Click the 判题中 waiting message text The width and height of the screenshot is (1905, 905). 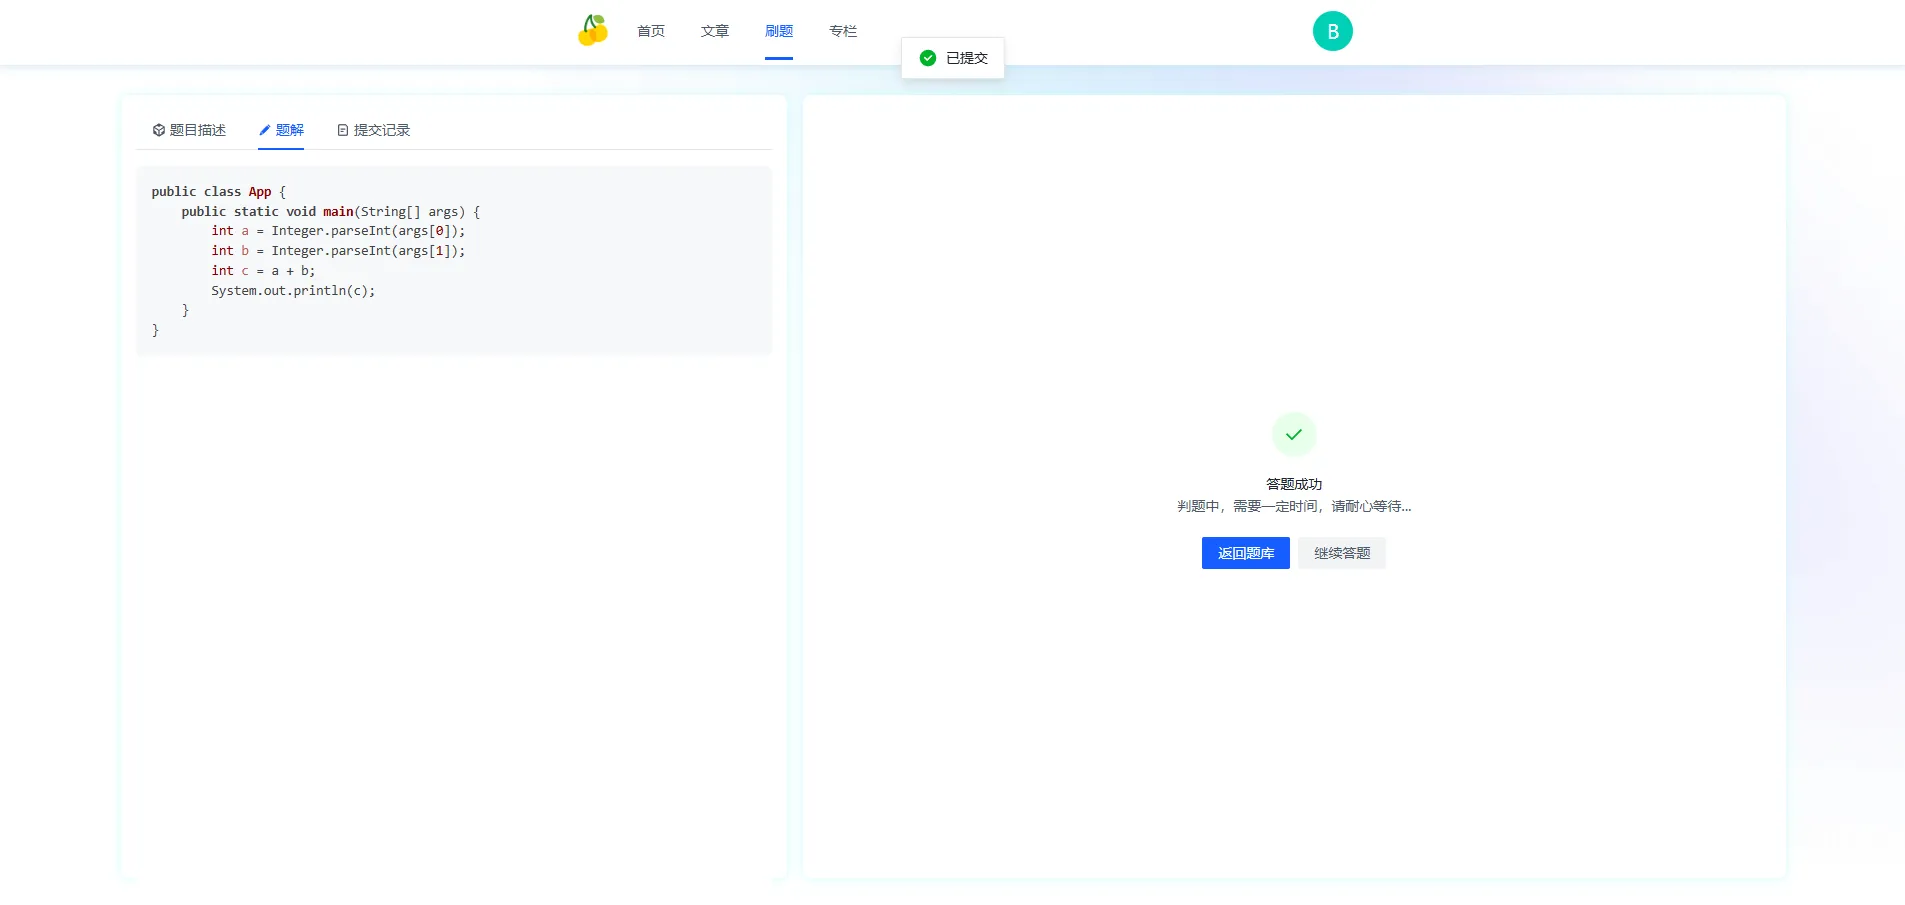tap(1293, 507)
